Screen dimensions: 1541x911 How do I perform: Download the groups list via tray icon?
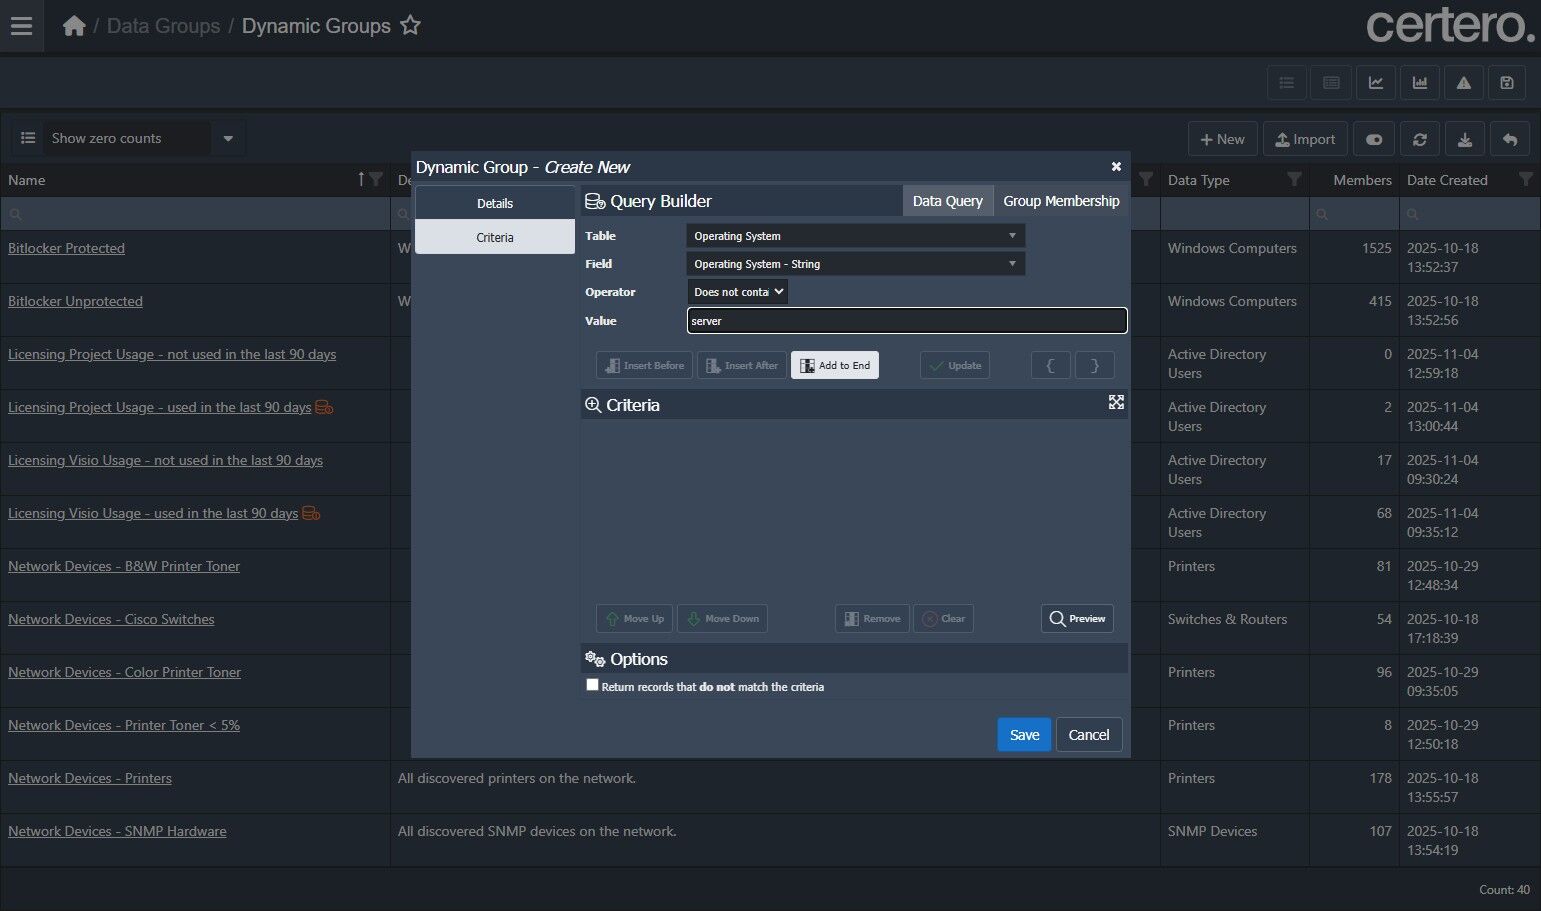click(x=1465, y=140)
